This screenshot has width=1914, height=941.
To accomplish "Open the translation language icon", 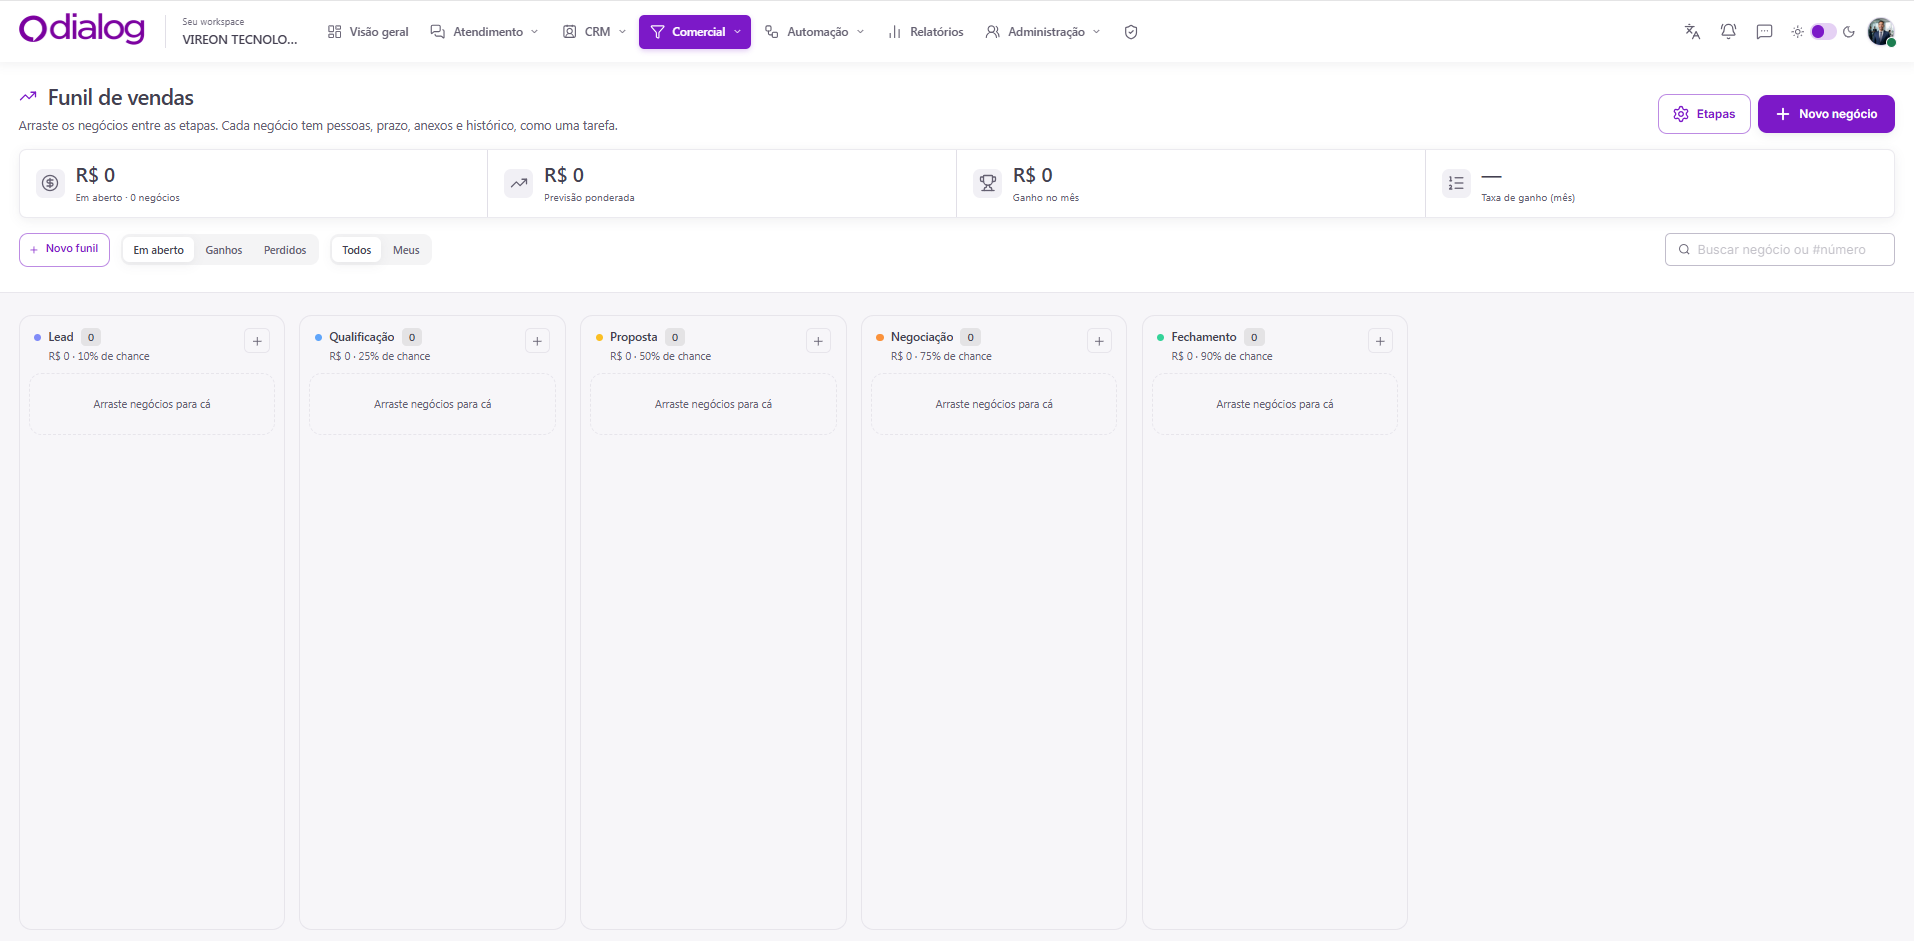I will click(x=1692, y=32).
